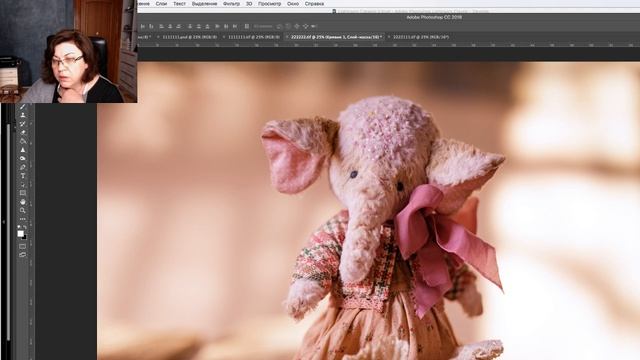Activate the 3D Pan mode icon

296,26
